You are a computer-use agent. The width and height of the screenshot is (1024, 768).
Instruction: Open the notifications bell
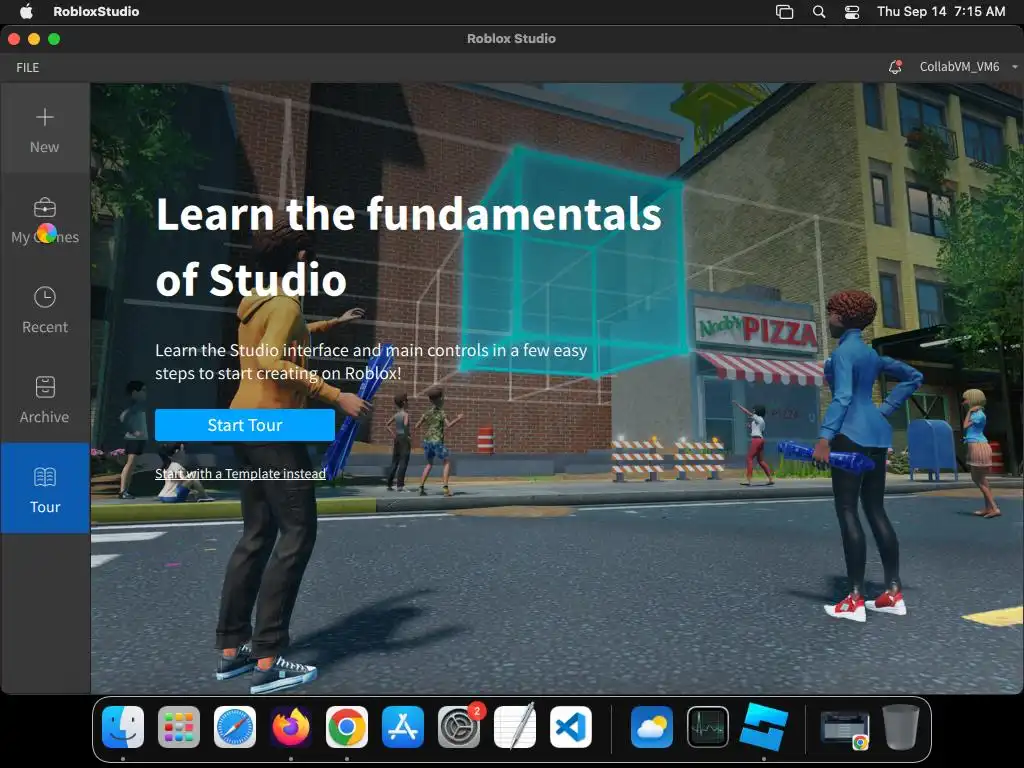tap(895, 67)
